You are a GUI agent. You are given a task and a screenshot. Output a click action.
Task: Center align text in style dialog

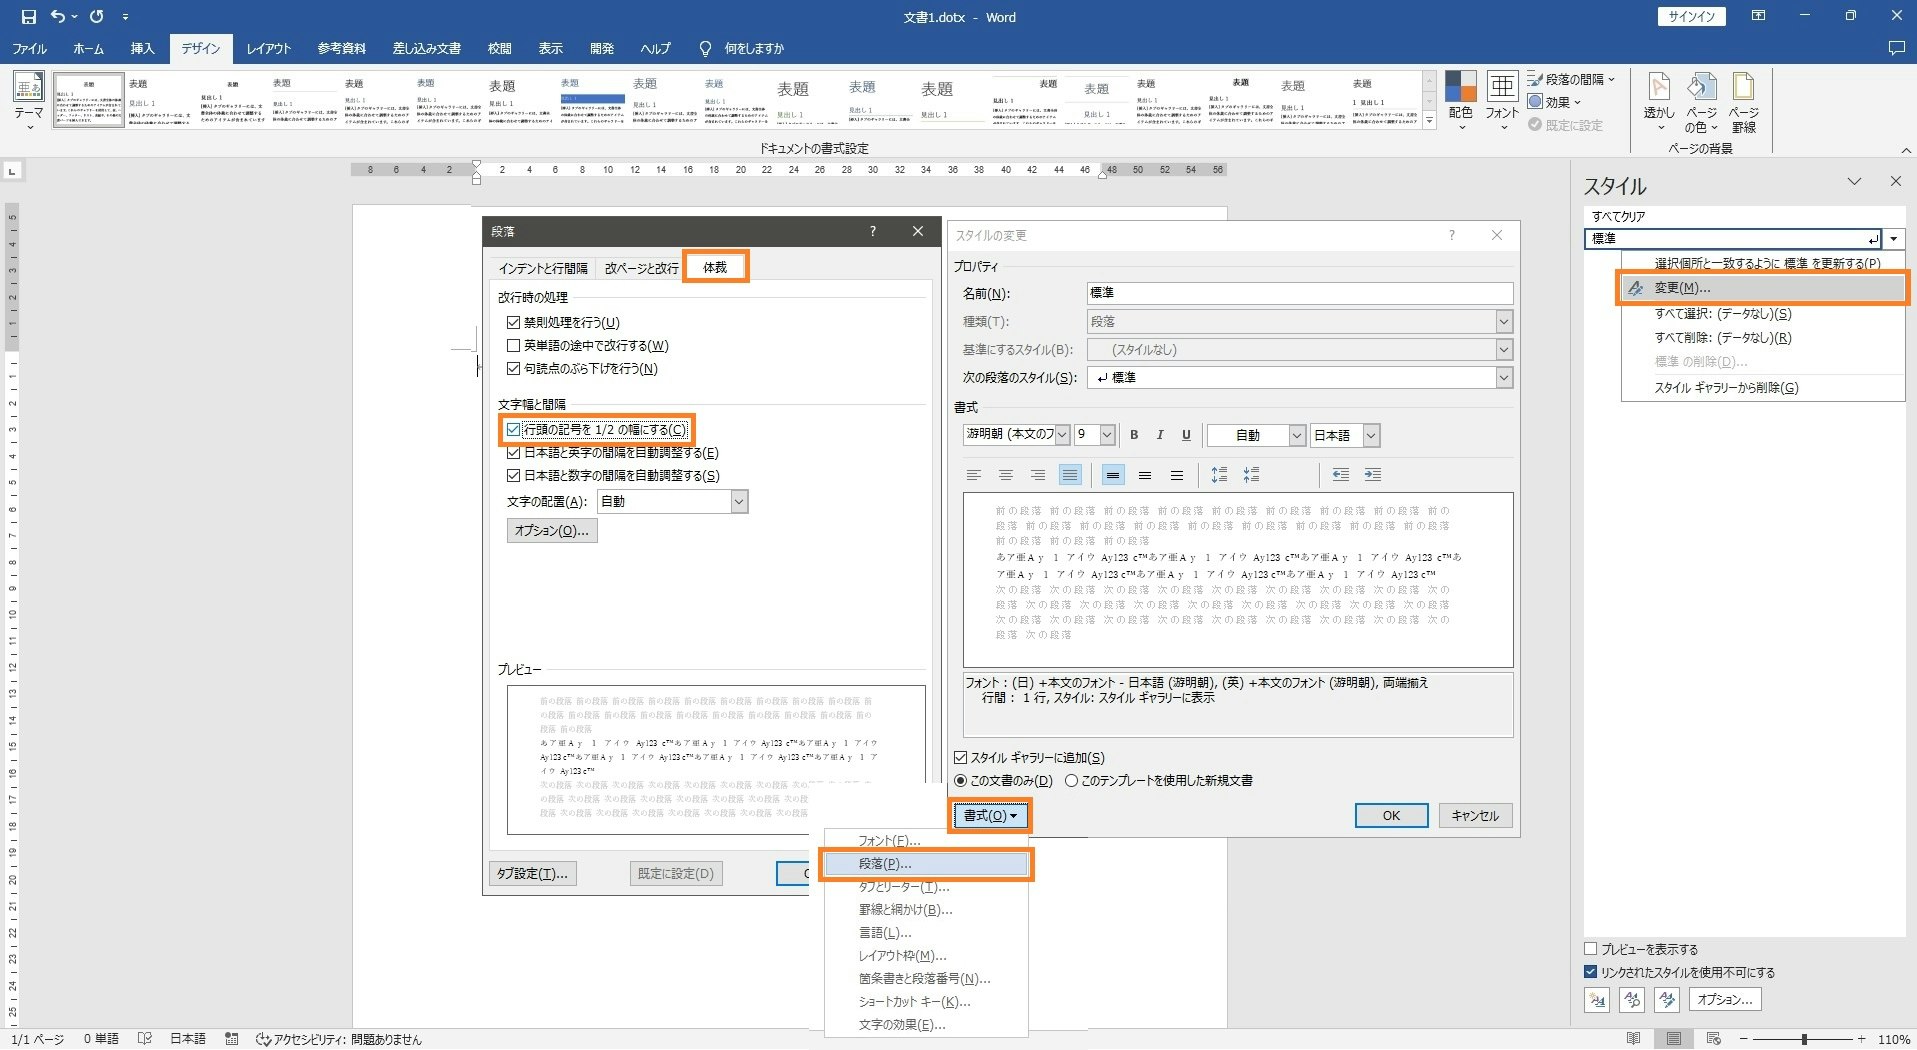(1006, 475)
